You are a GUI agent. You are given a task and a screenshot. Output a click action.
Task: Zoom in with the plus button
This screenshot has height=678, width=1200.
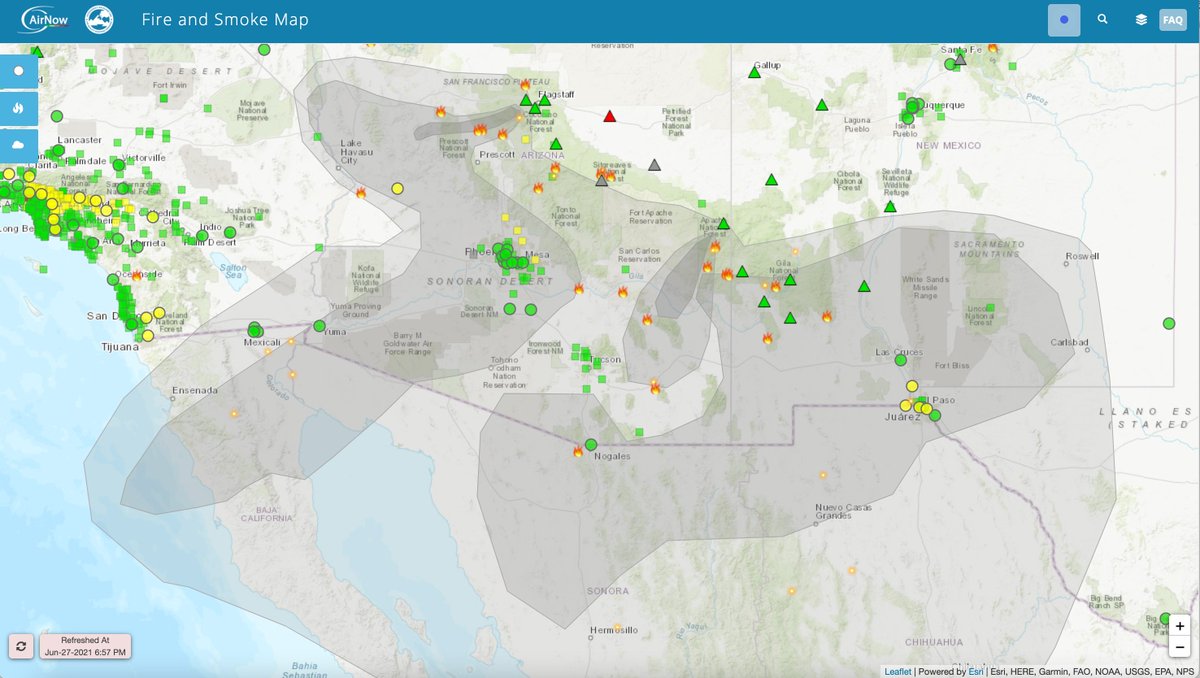point(1180,626)
